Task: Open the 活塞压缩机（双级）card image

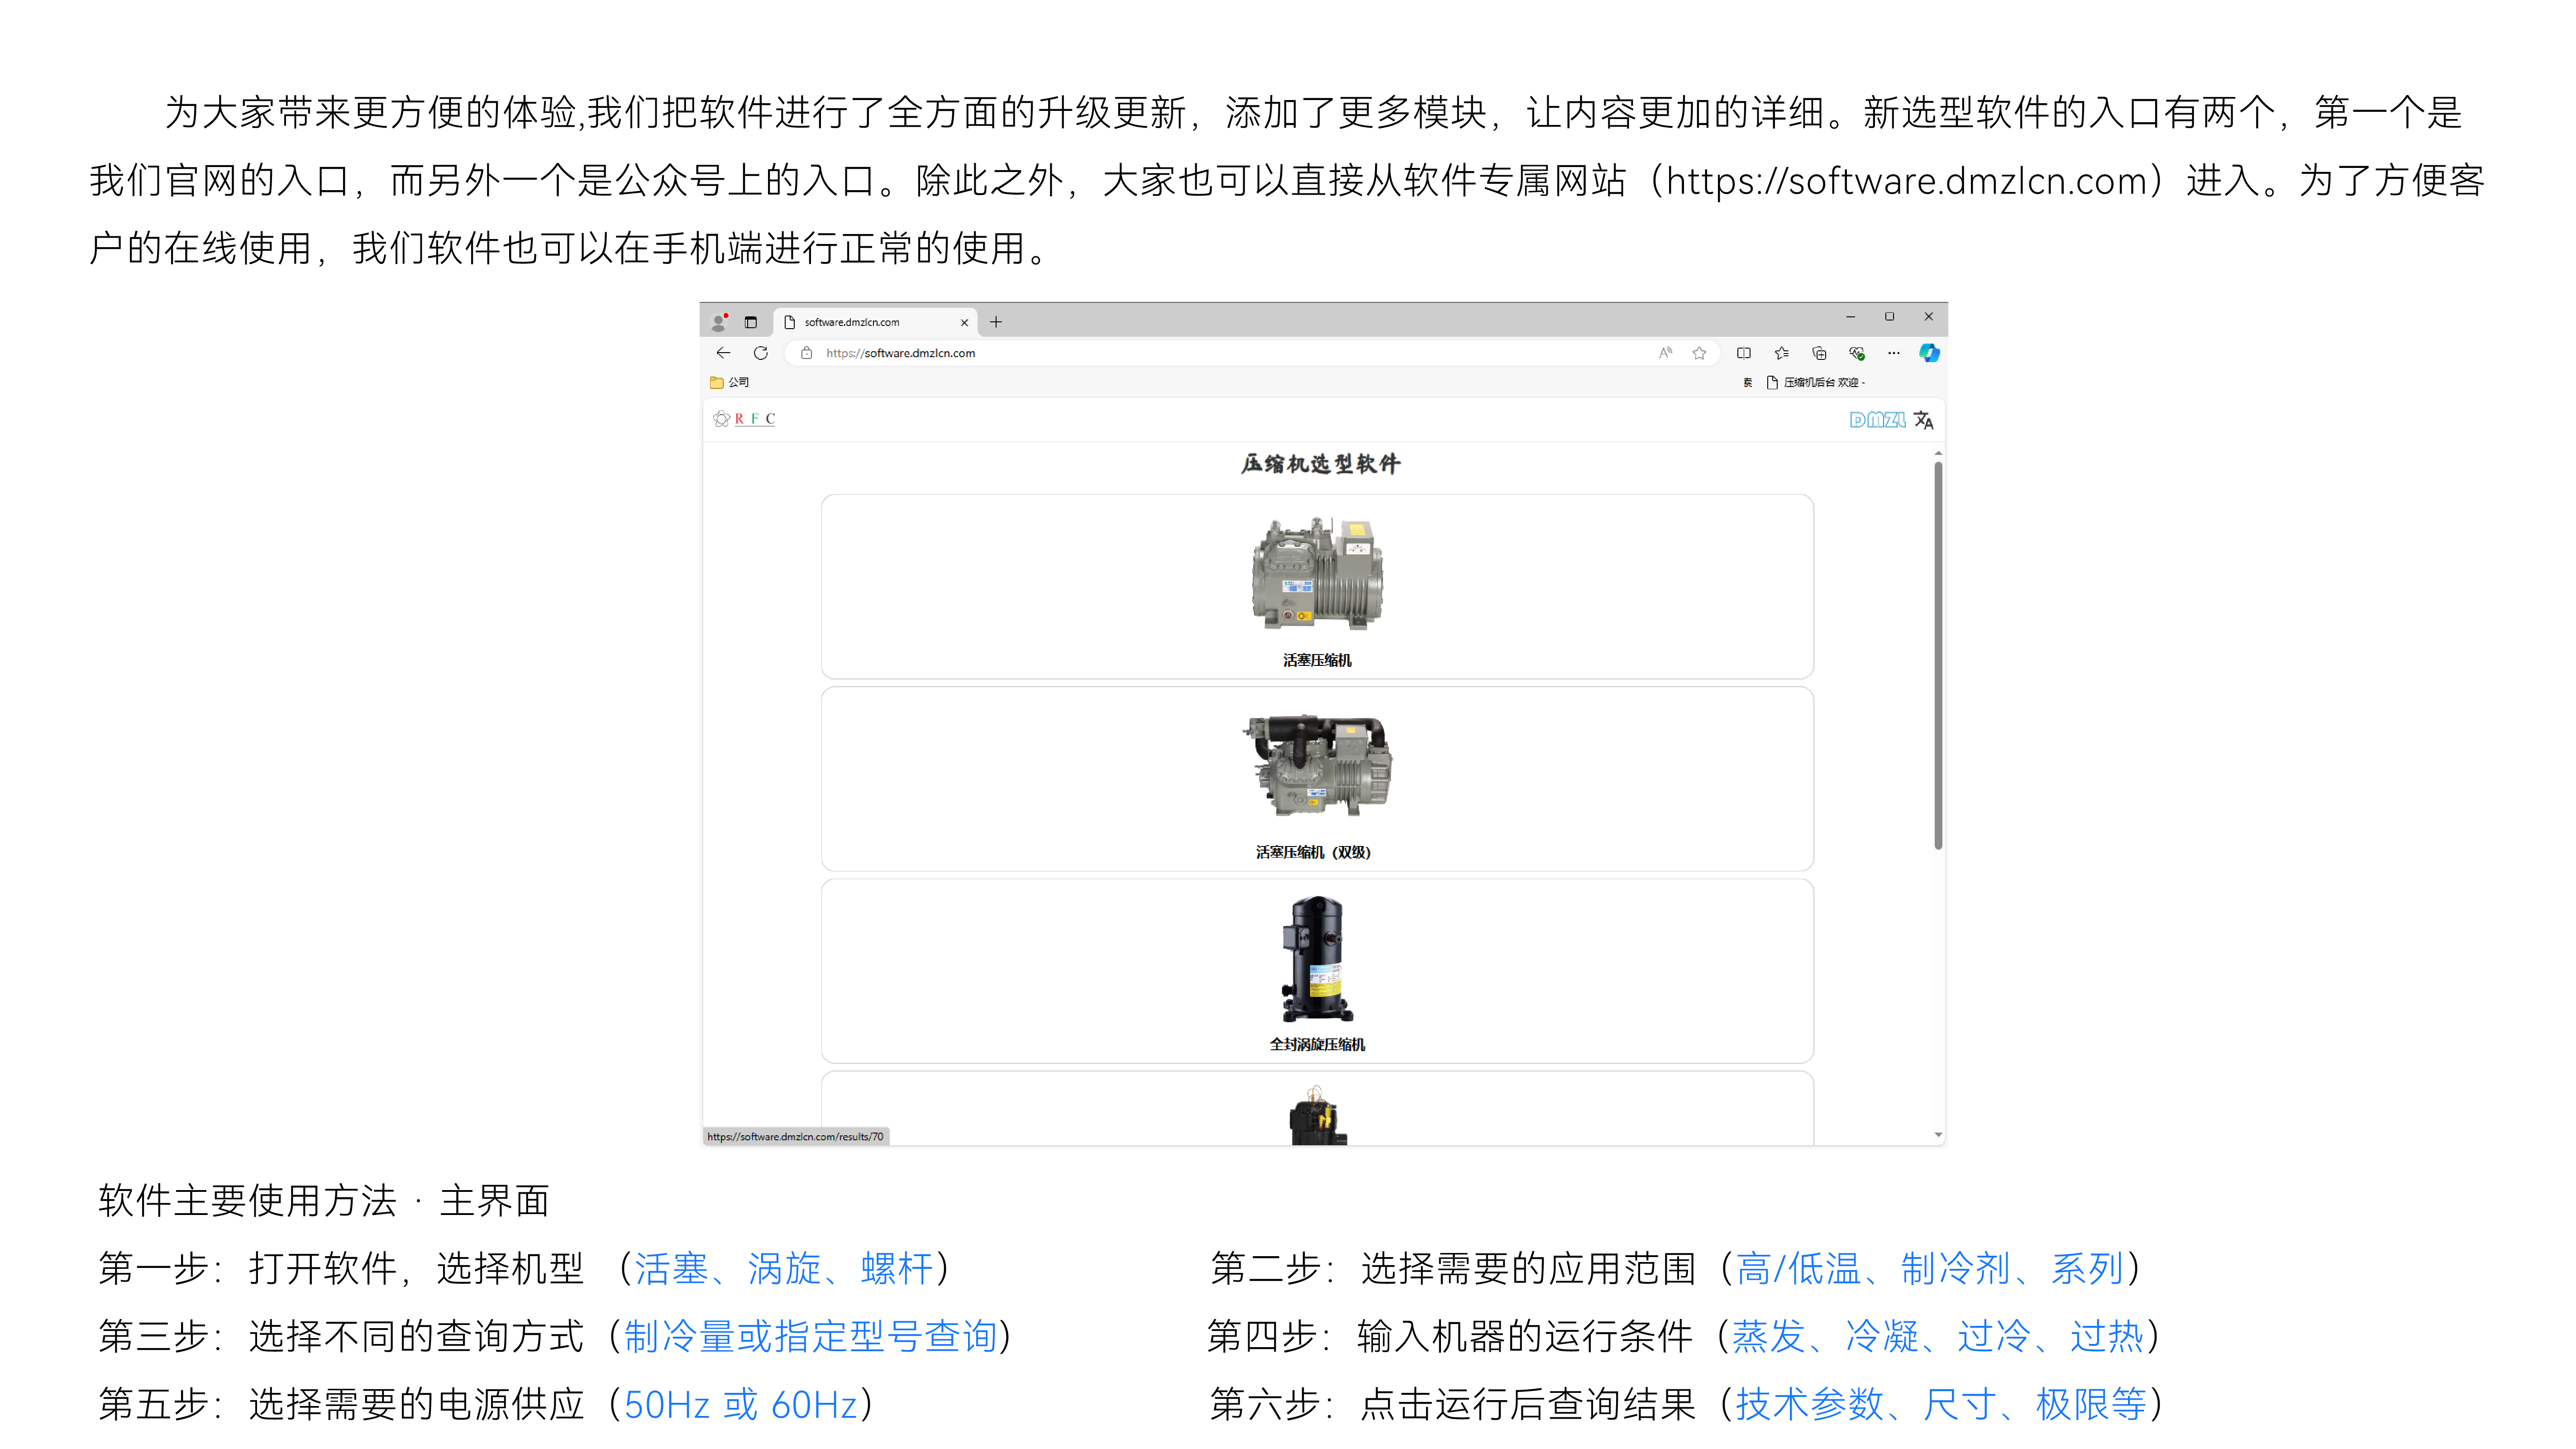Action: coord(1317,765)
